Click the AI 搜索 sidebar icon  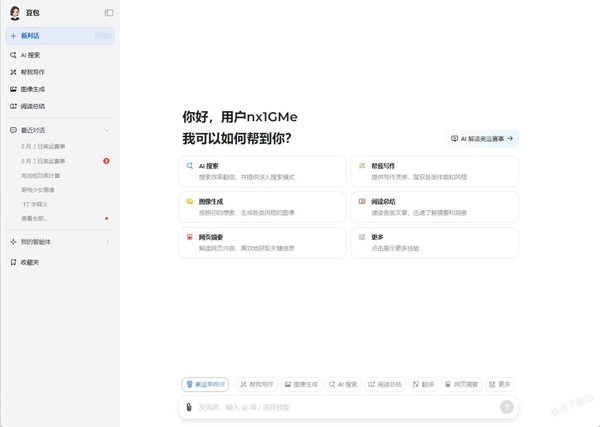click(13, 55)
